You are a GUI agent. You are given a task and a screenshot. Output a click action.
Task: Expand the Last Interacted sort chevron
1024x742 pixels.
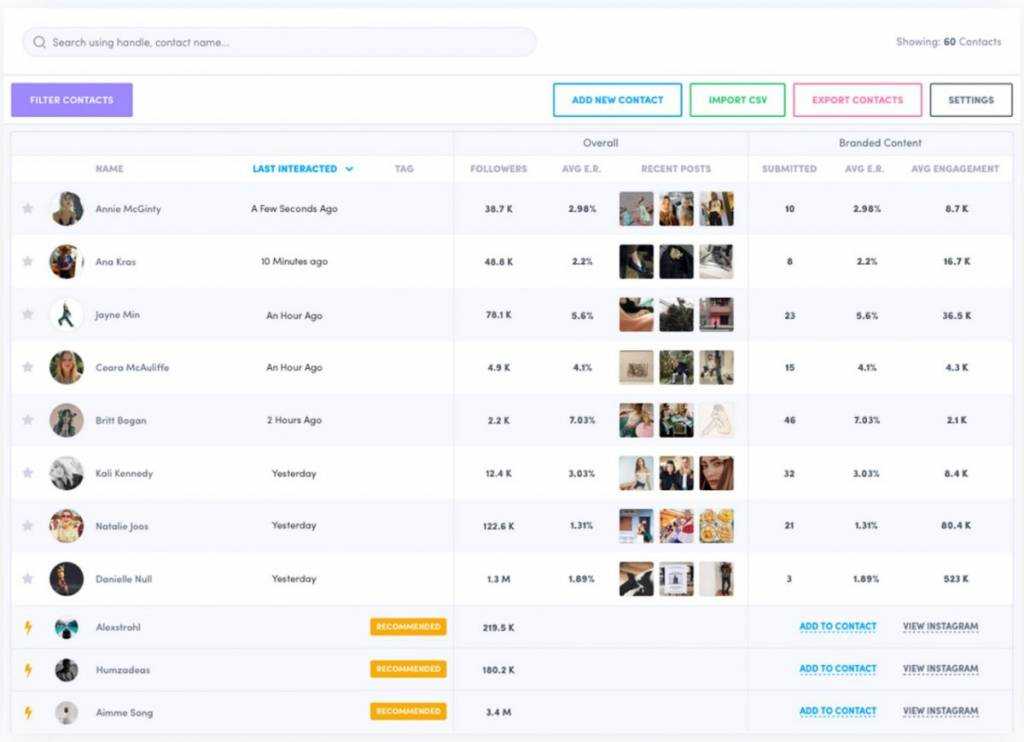349,170
